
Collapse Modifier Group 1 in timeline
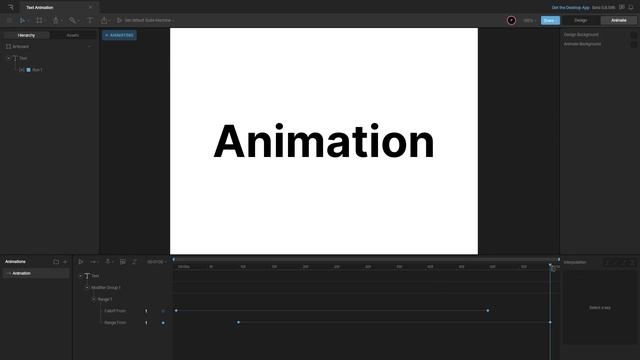point(87,288)
